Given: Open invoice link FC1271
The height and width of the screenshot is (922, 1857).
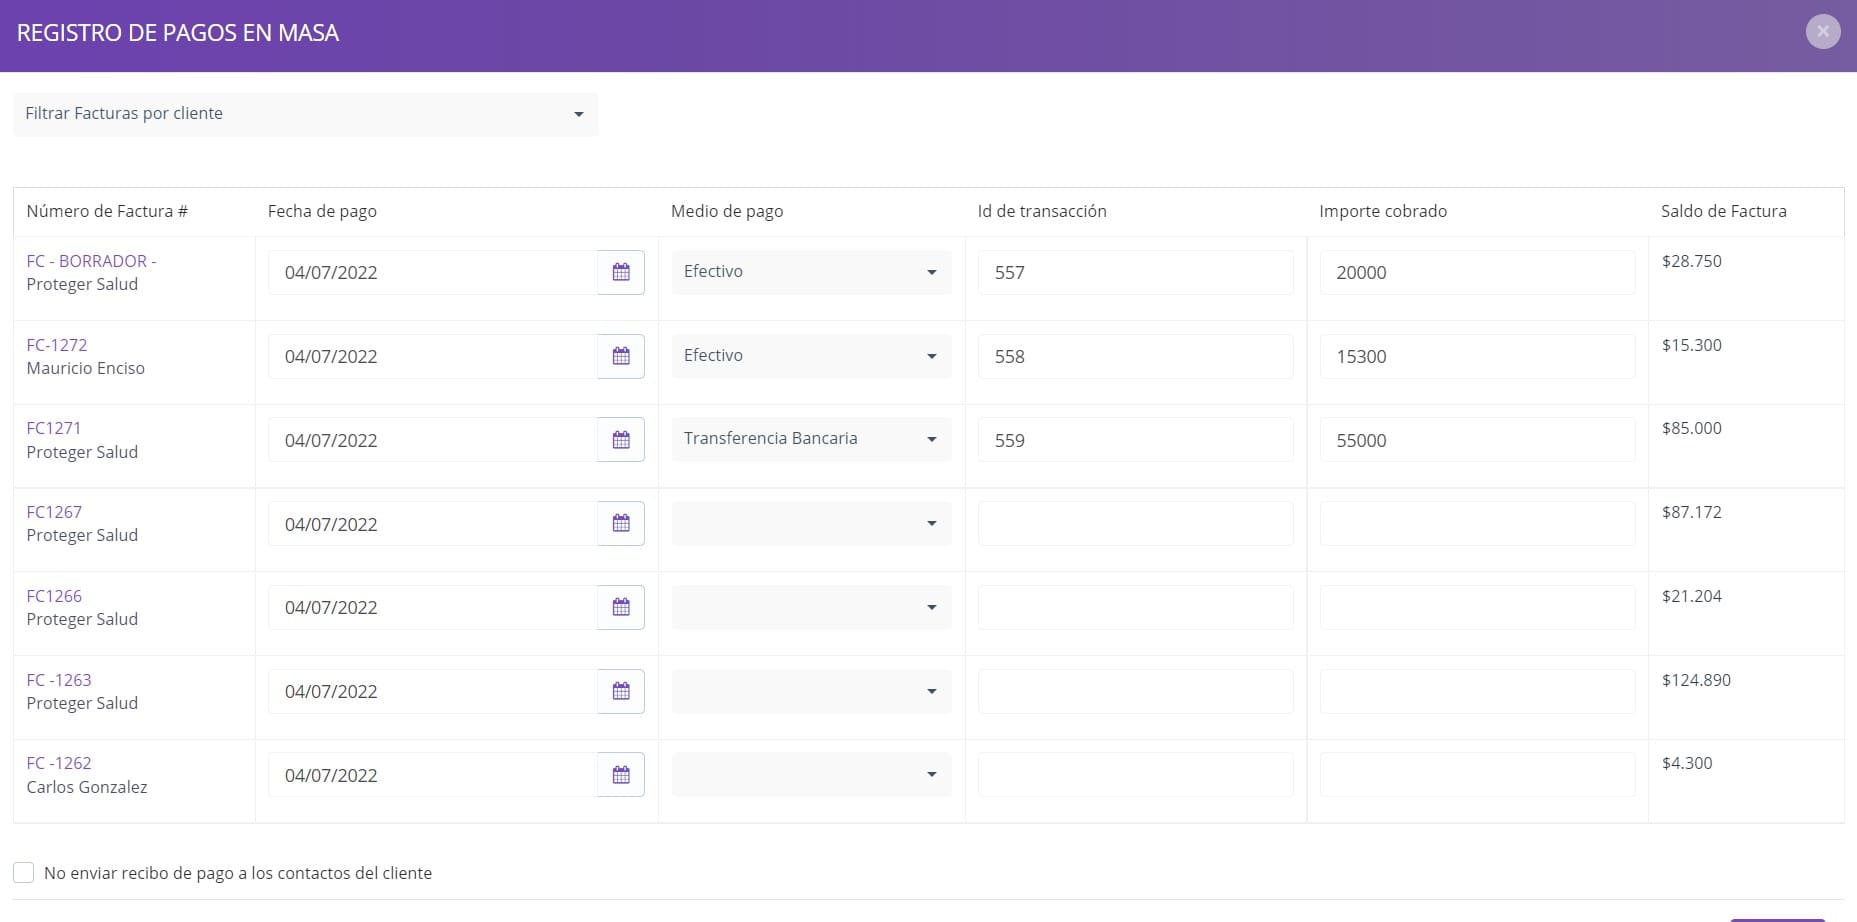Looking at the screenshot, I should pyautogui.click(x=54, y=428).
